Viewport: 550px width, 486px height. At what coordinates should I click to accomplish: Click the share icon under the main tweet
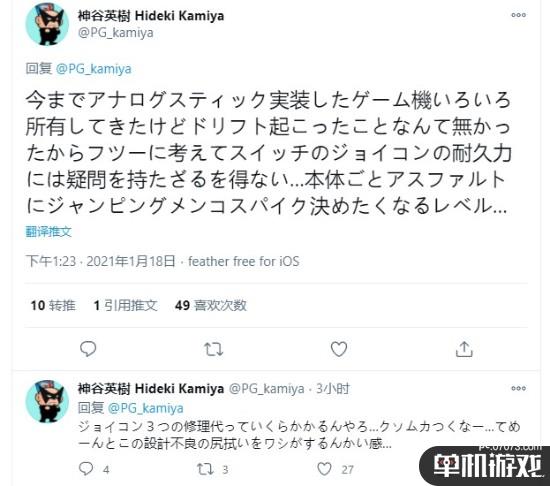pyautogui.click(x=464, y=349)
